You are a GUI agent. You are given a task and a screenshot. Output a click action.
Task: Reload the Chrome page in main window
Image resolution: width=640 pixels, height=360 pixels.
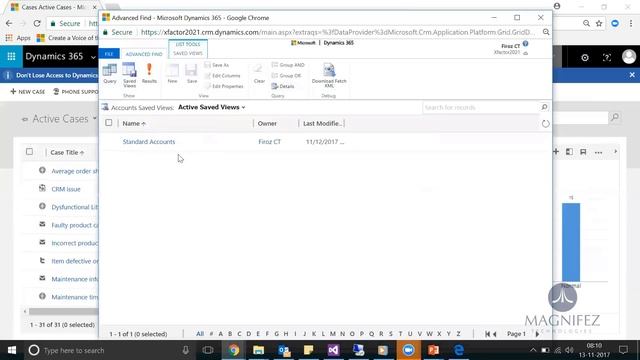[37, 23]
